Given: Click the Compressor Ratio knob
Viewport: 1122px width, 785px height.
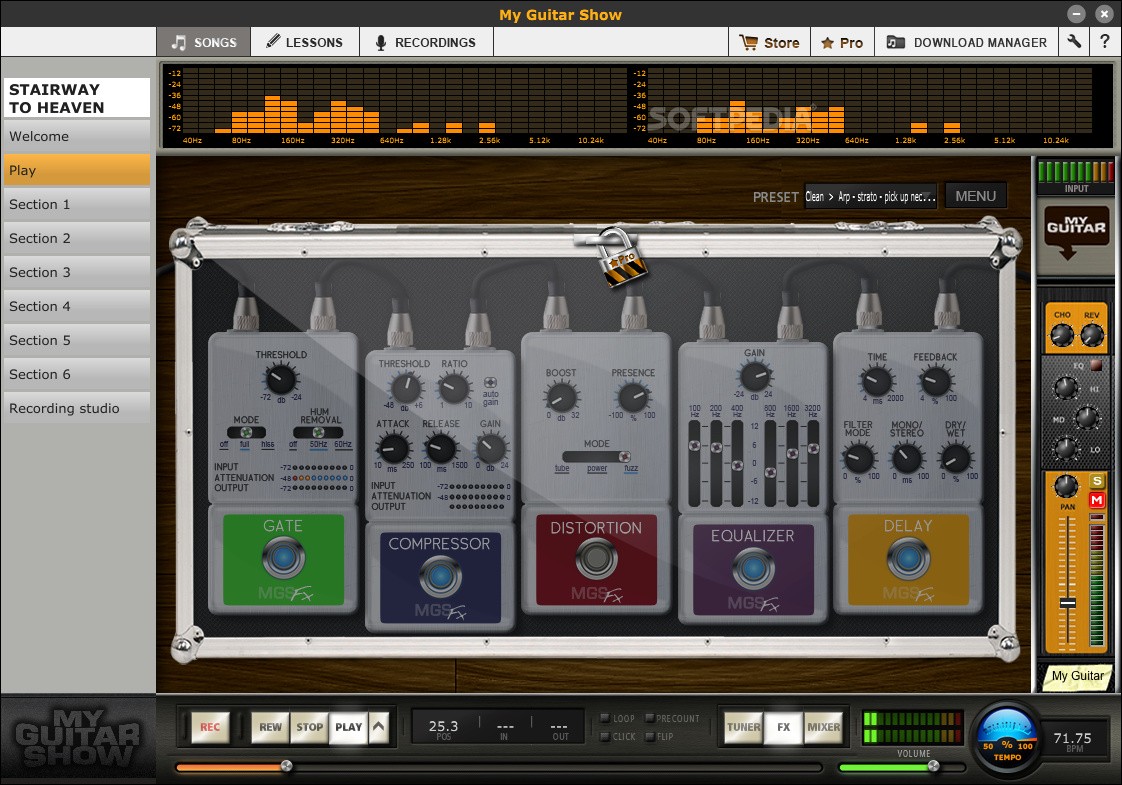Looking at the screenshot, I should (454, 388).
